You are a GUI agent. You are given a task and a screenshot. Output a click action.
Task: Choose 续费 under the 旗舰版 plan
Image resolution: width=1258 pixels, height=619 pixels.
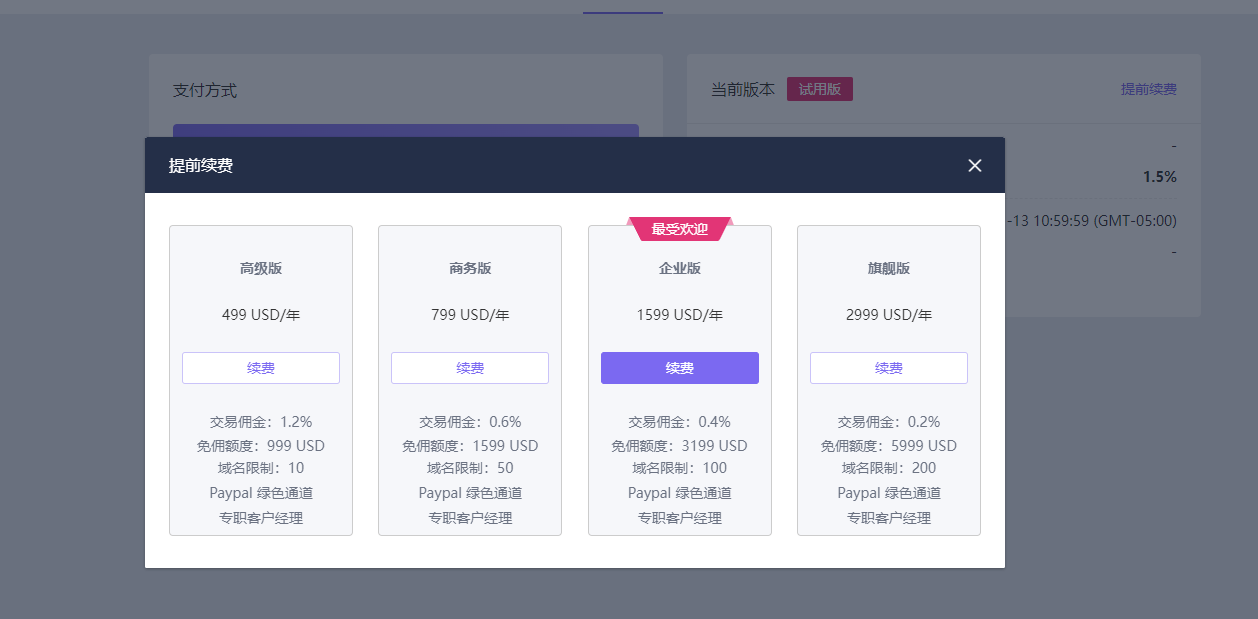(889, 368)
